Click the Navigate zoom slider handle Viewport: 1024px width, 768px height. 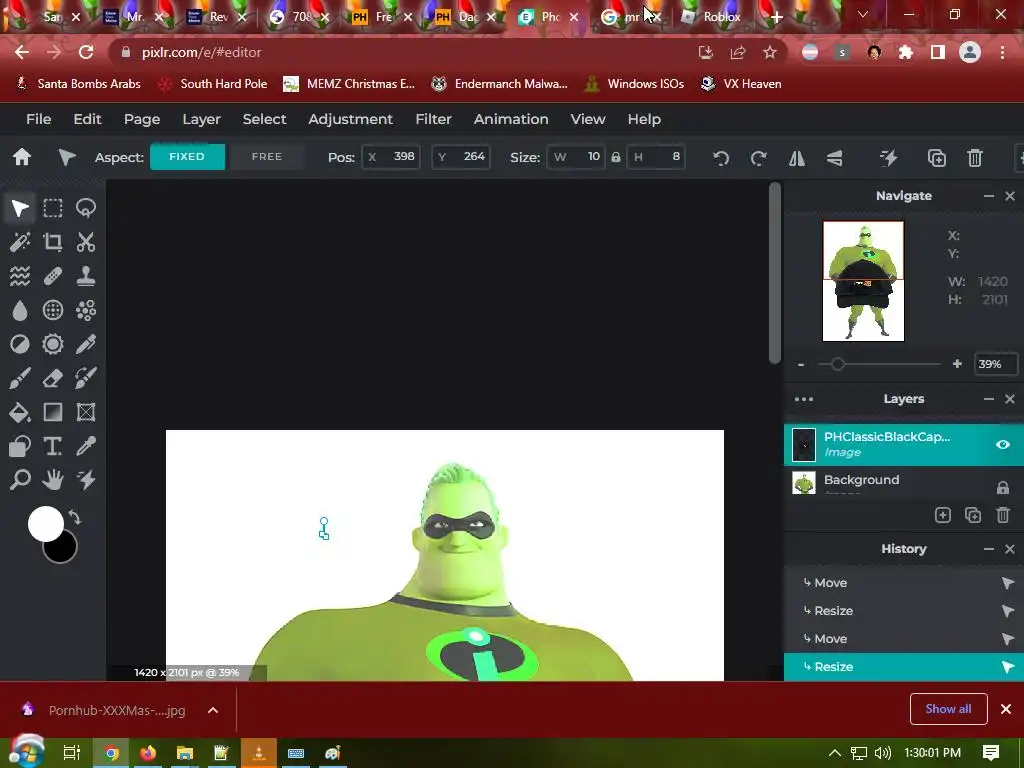(837, 364)
